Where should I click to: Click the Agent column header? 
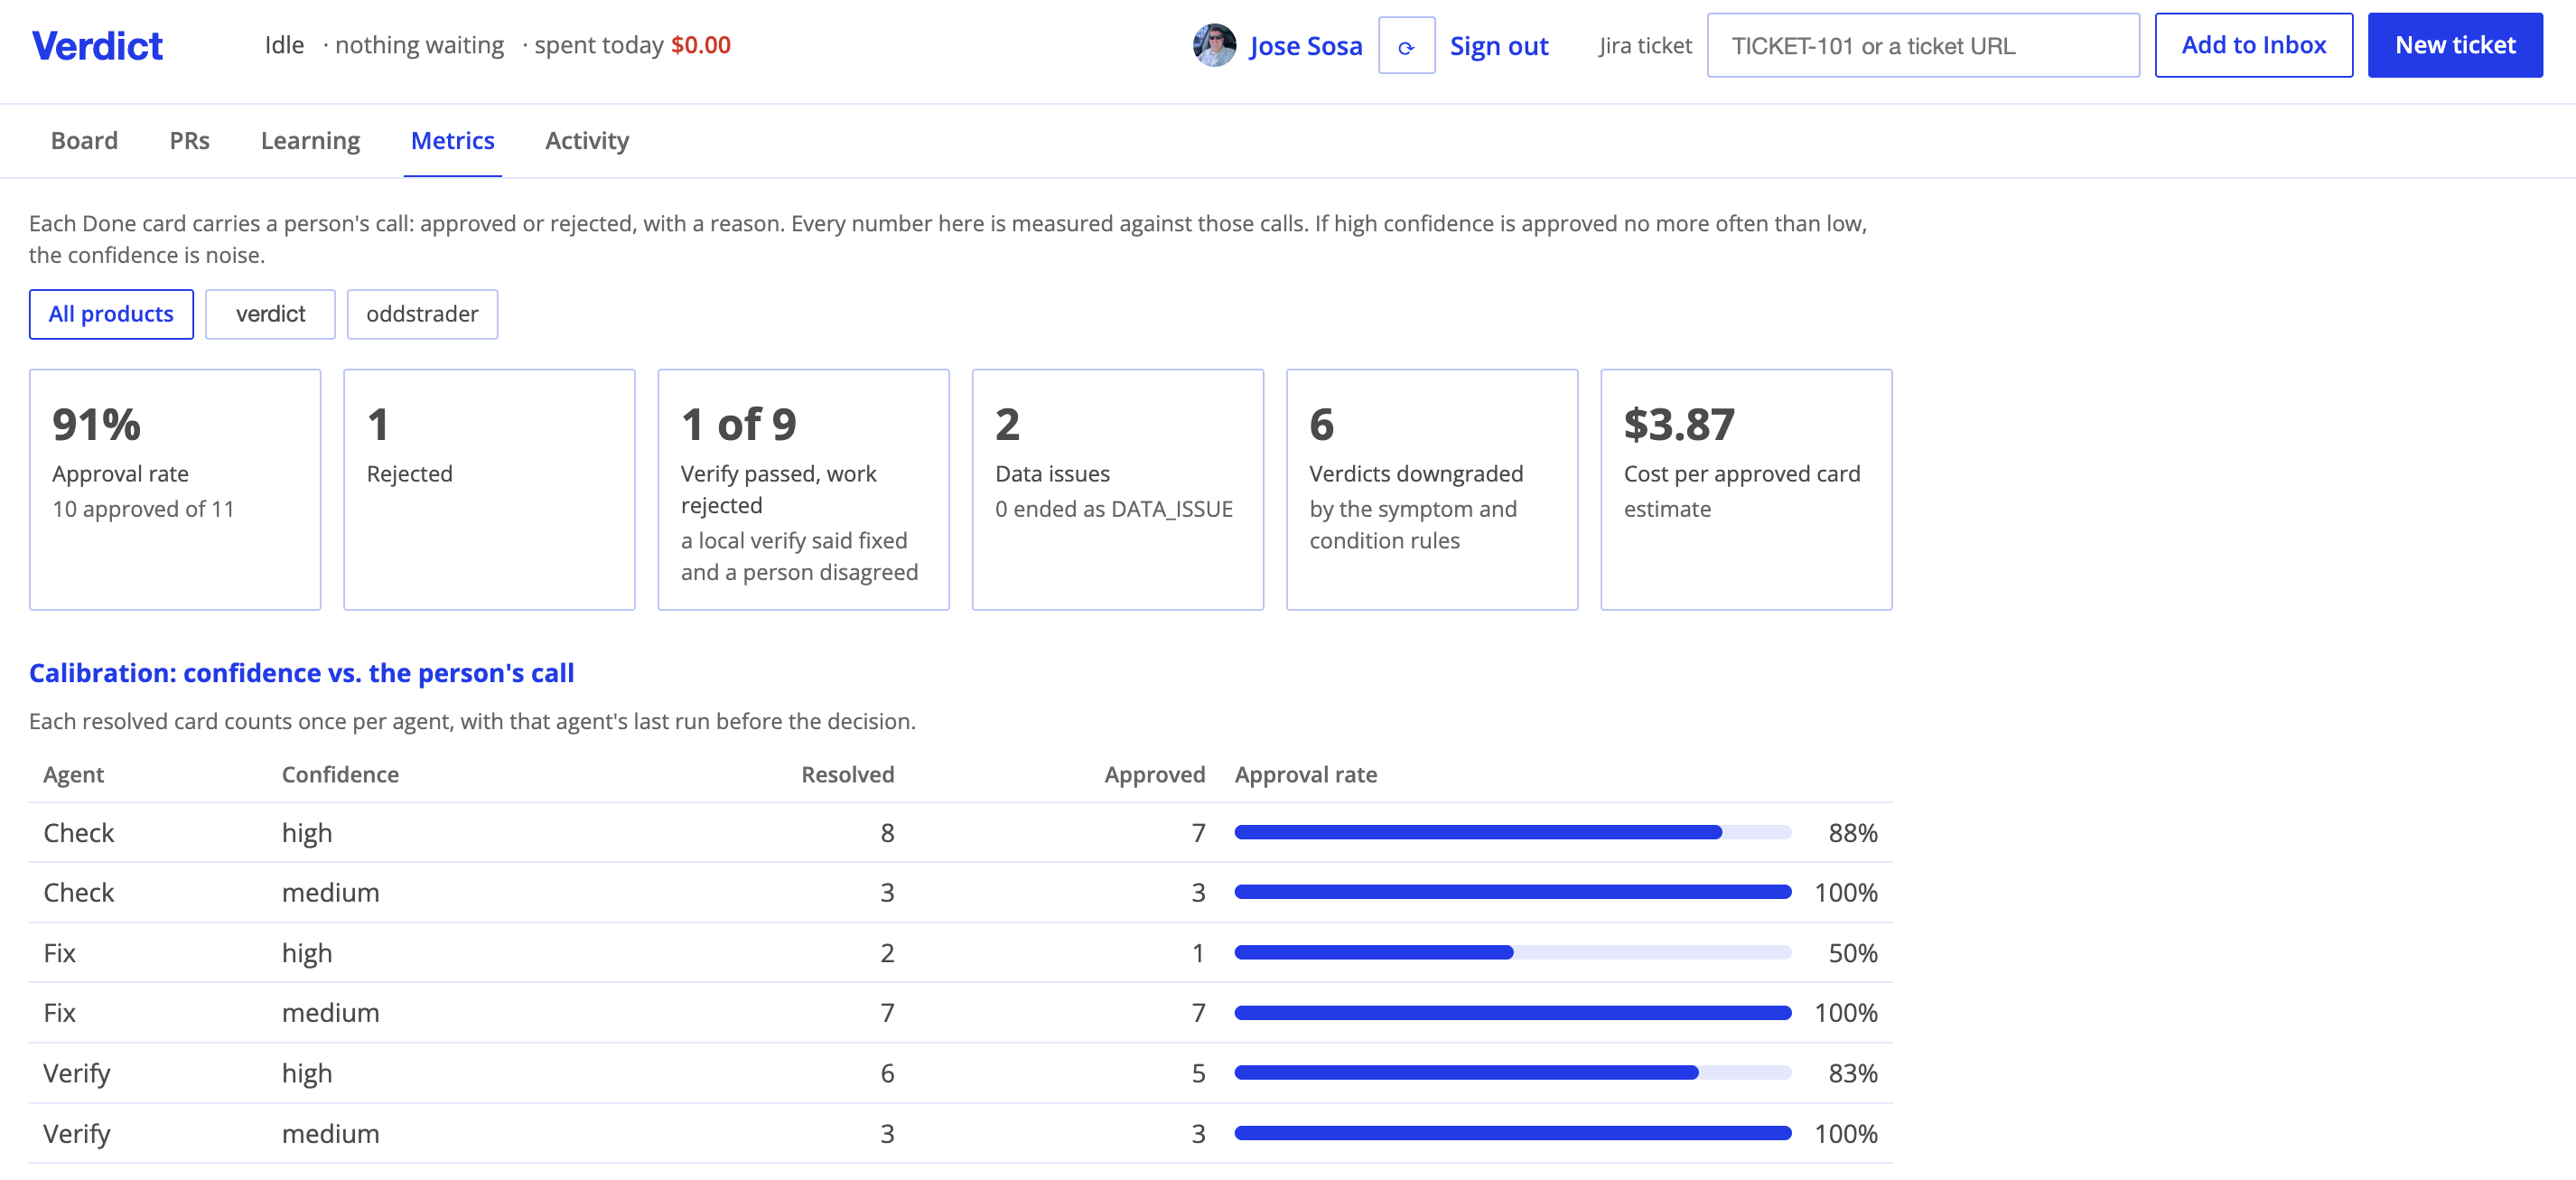[x=73, y=774]
